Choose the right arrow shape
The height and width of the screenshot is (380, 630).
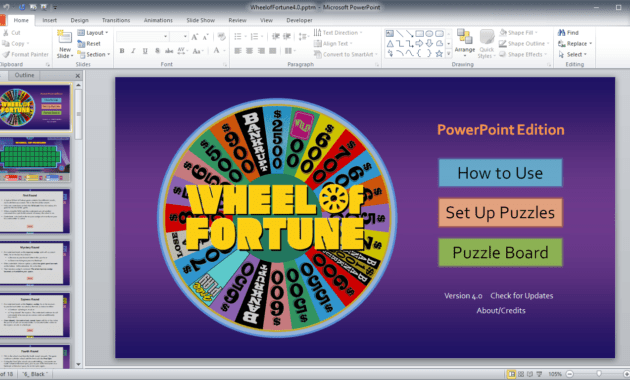pos(419,43)
